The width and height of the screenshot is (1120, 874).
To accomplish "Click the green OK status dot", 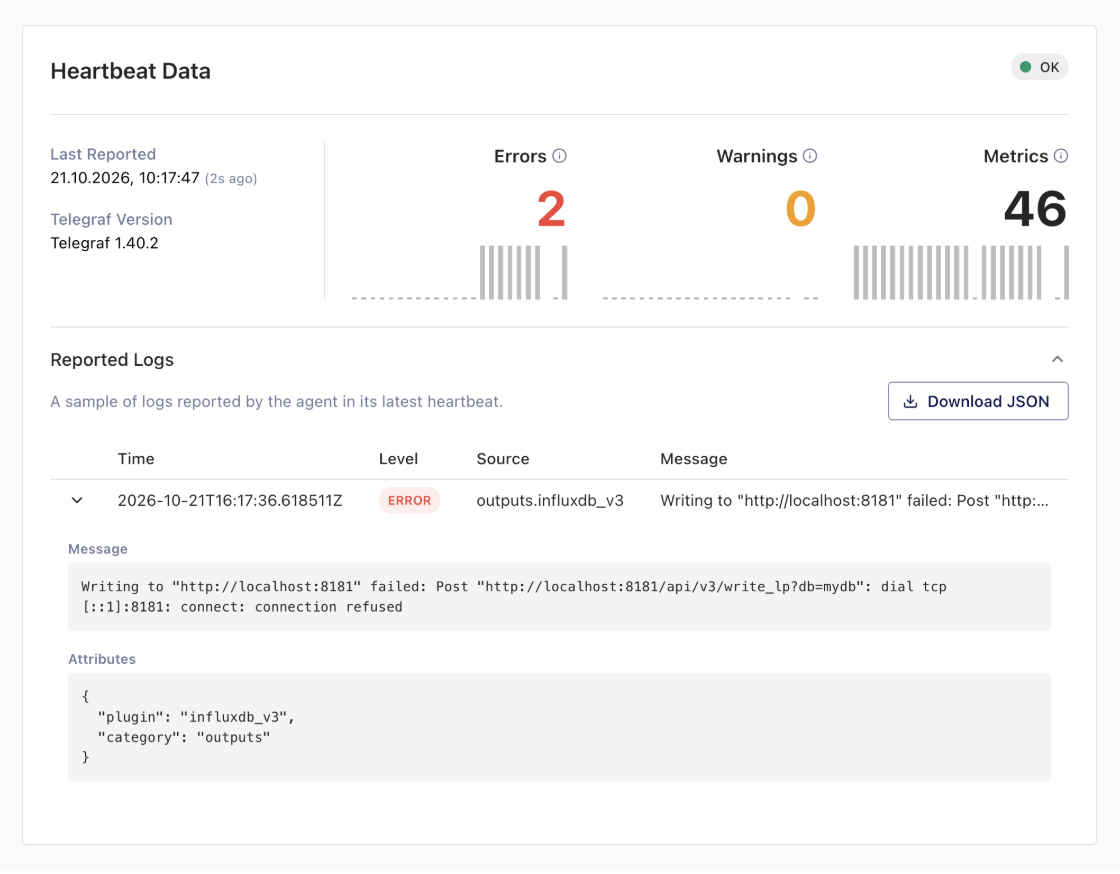I will coord(1025,67).
